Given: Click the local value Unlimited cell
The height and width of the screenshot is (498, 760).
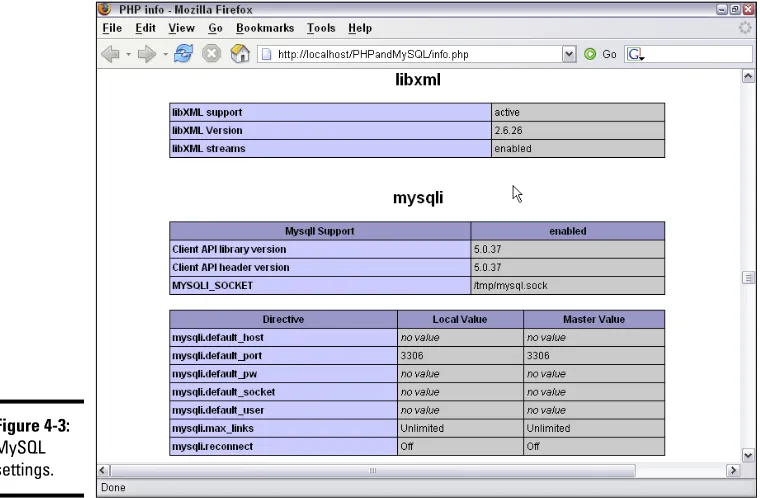Looking at the screenshot, I should point(460,428).
